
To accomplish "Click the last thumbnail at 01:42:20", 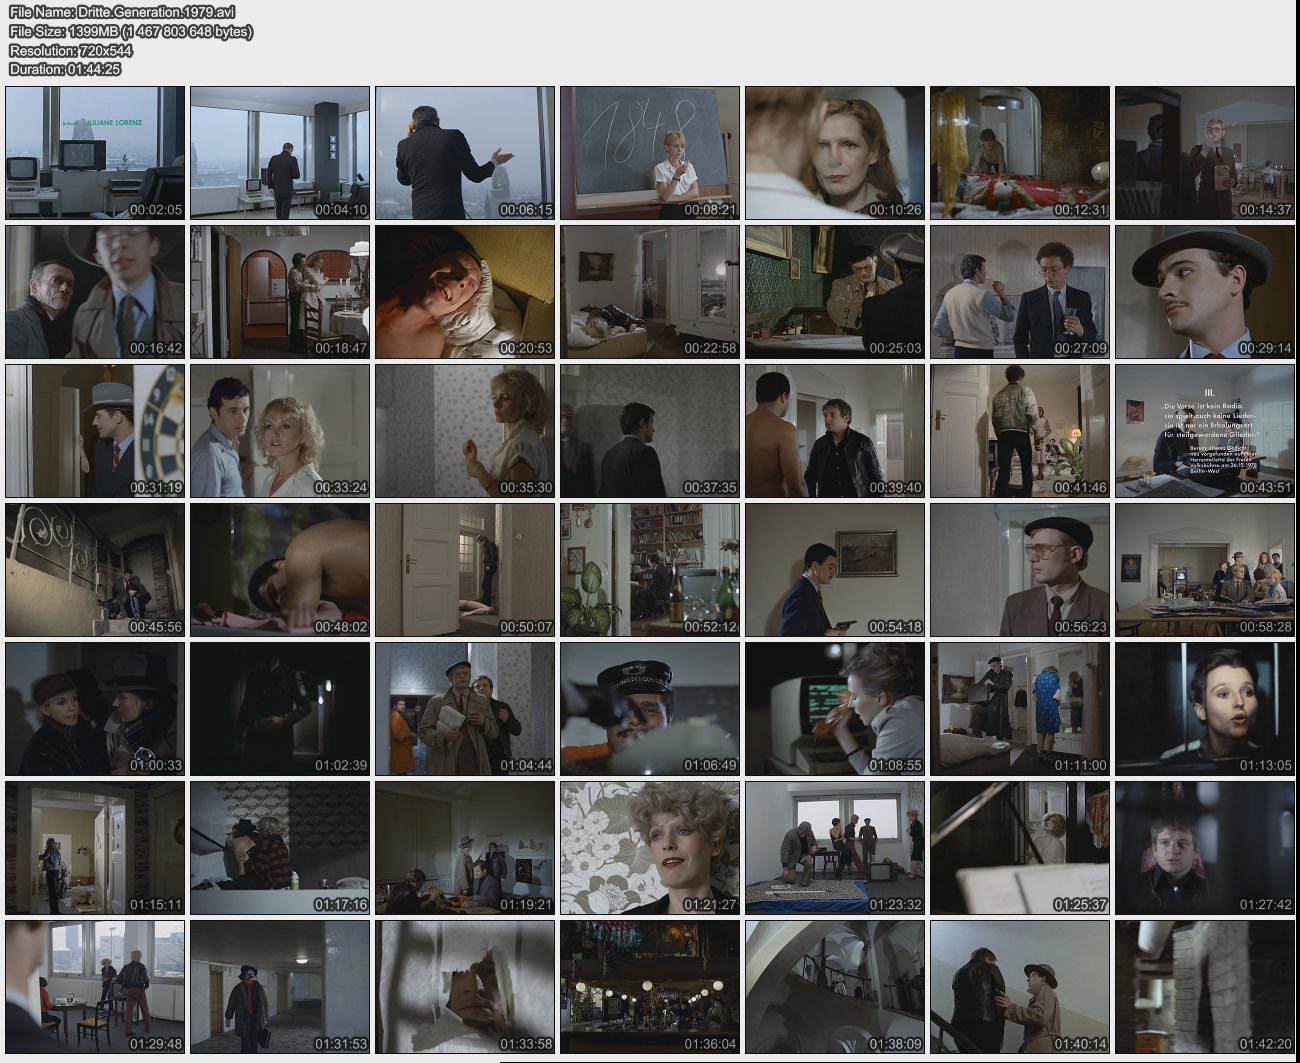I will pyautogui.click(x=1205, y=986).
